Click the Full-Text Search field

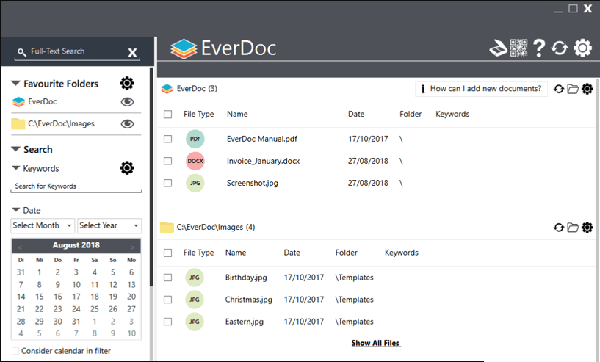point(77,51)
